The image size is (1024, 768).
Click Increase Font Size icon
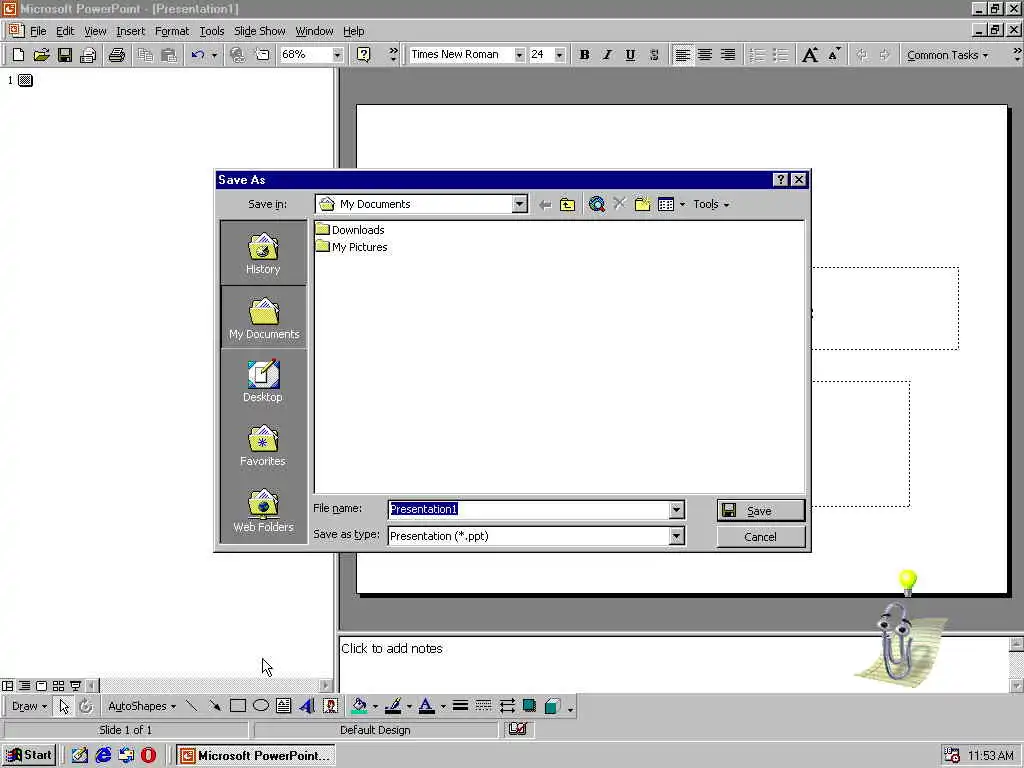pos(810,55)
